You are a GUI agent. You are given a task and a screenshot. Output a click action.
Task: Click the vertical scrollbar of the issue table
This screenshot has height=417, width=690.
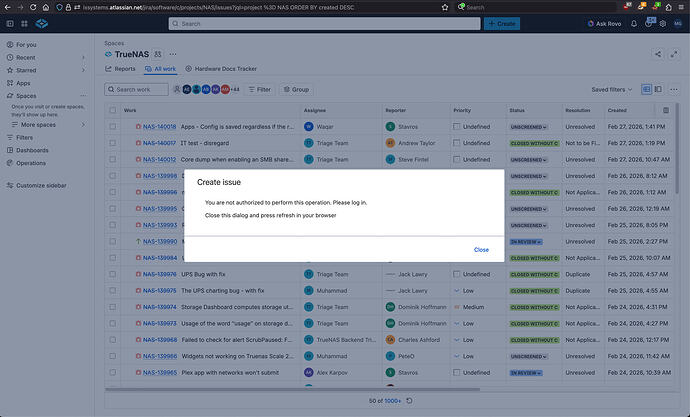677,148
